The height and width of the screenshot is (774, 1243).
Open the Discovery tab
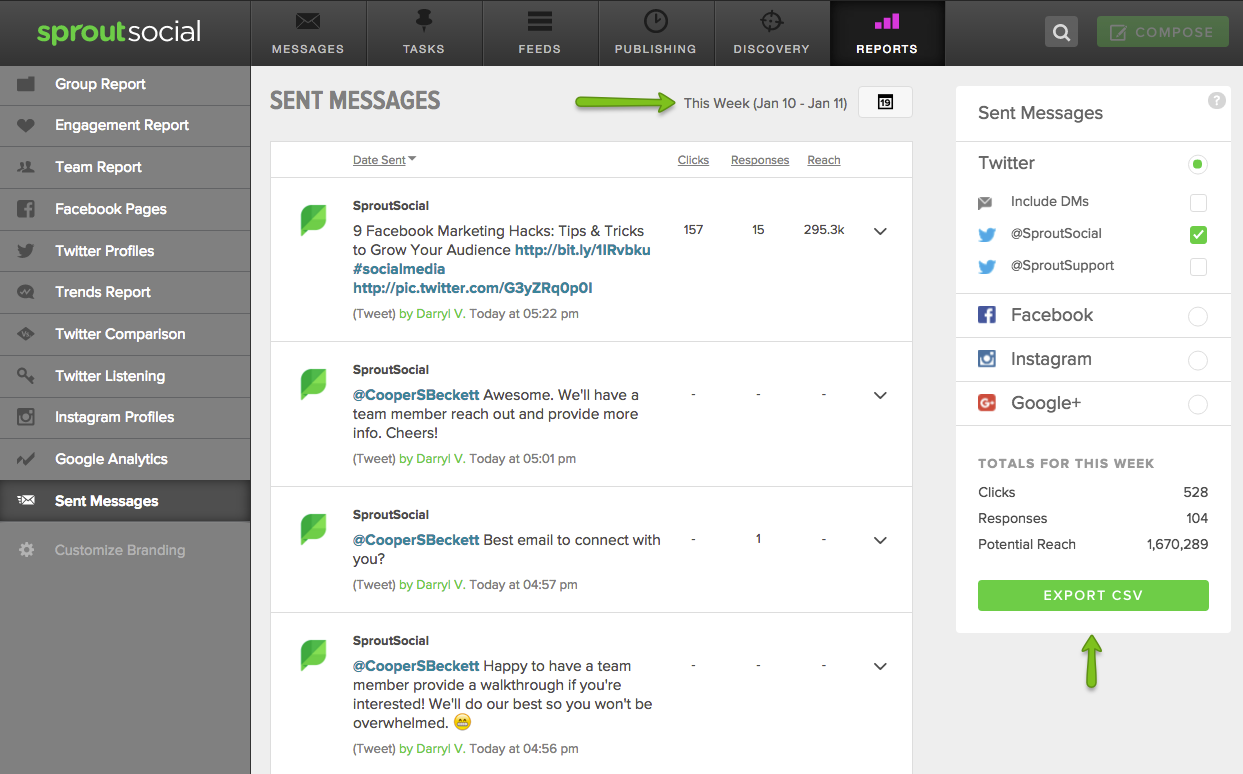(771, 33)
